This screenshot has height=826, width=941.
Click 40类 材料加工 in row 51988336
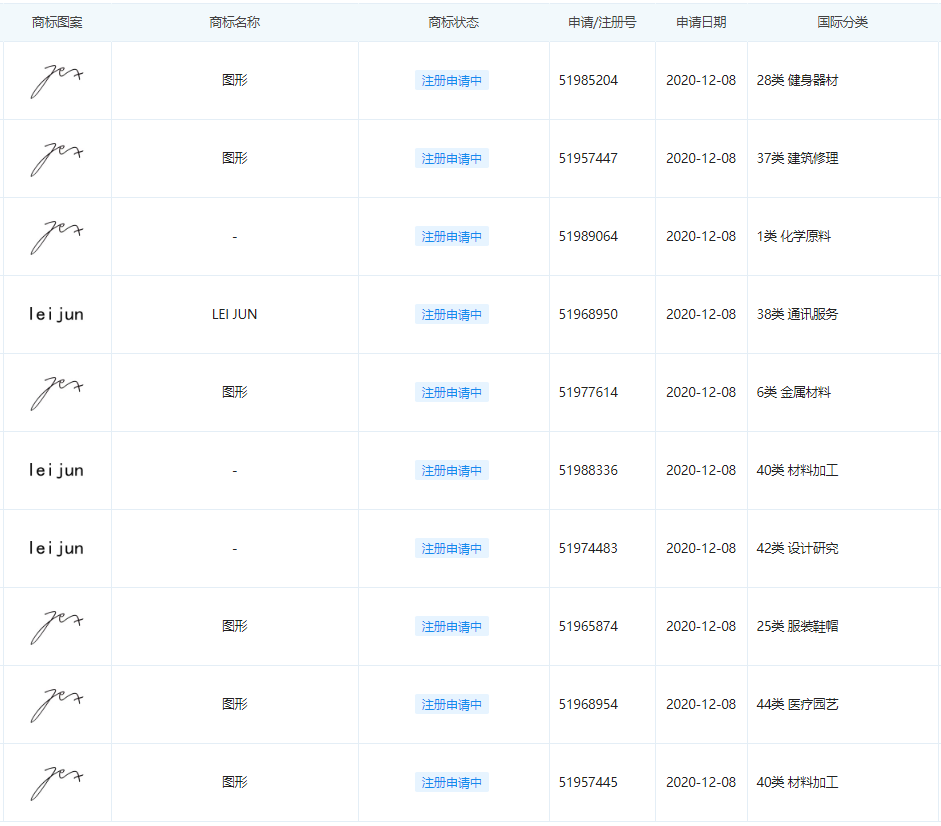point(798,471)
